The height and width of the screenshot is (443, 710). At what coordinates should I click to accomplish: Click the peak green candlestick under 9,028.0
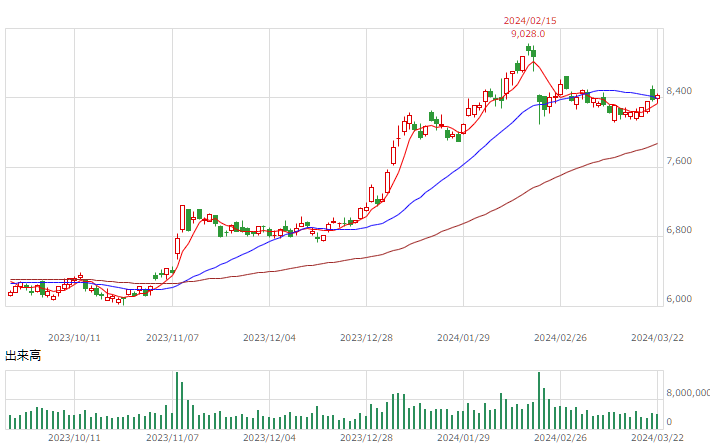tap(528, 48)
